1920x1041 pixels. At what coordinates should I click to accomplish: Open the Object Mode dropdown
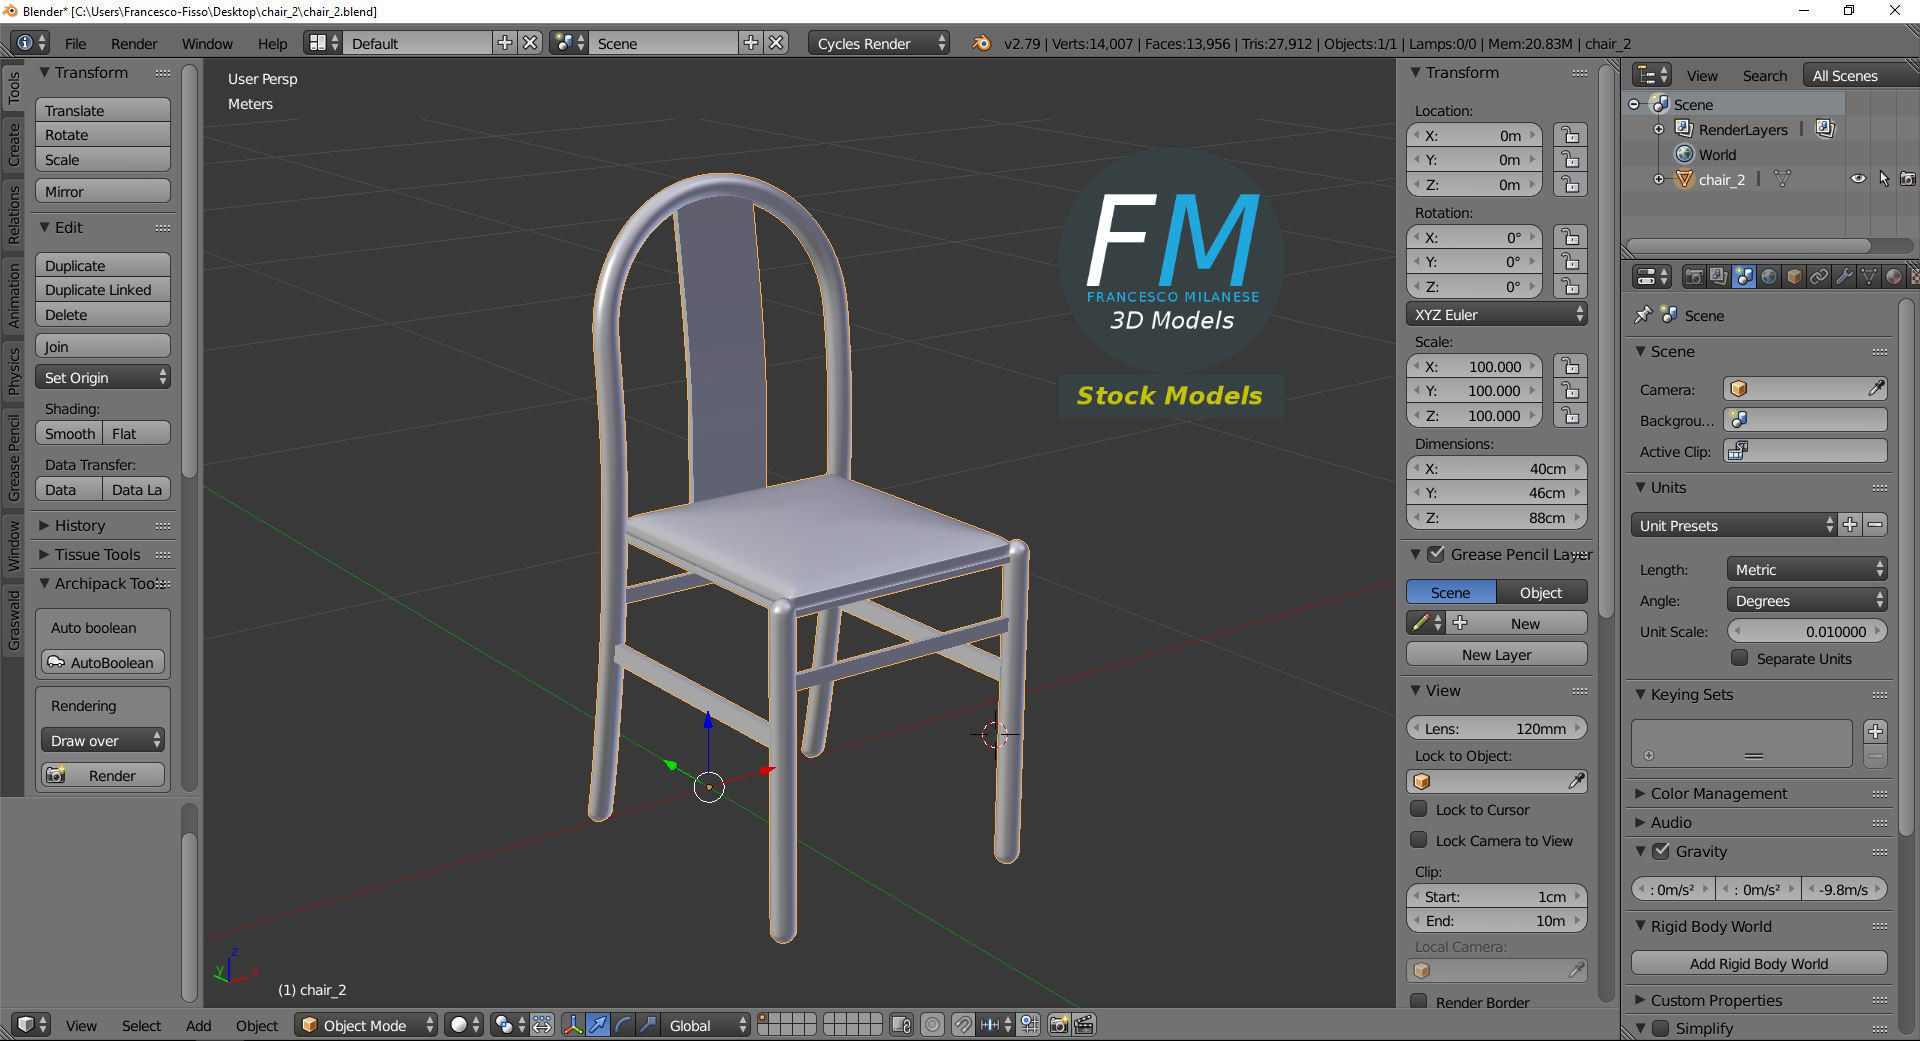click(x=367, y=1025)
